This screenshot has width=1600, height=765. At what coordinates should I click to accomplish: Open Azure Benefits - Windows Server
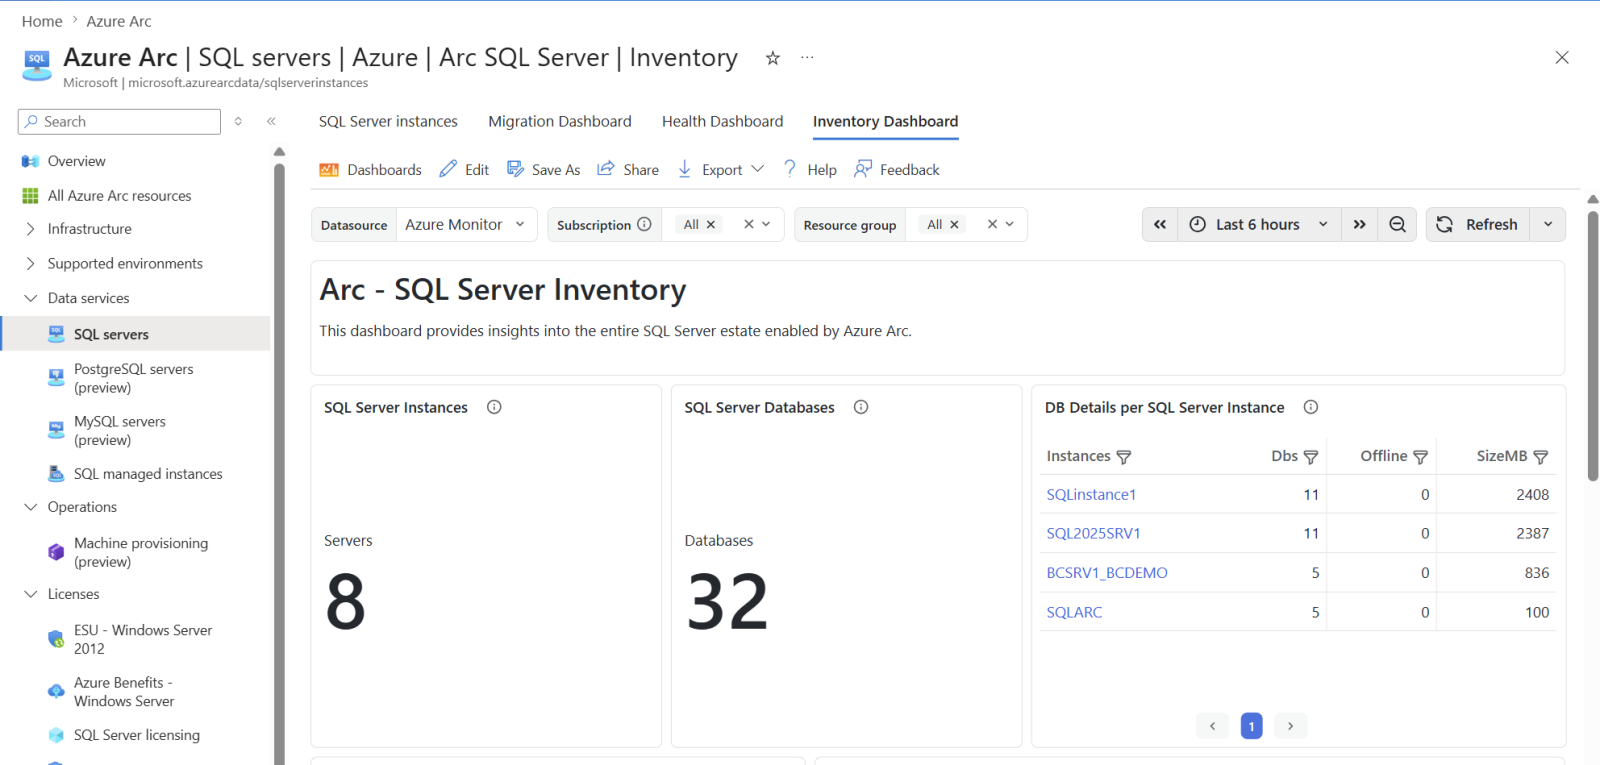tap(123, 692)
